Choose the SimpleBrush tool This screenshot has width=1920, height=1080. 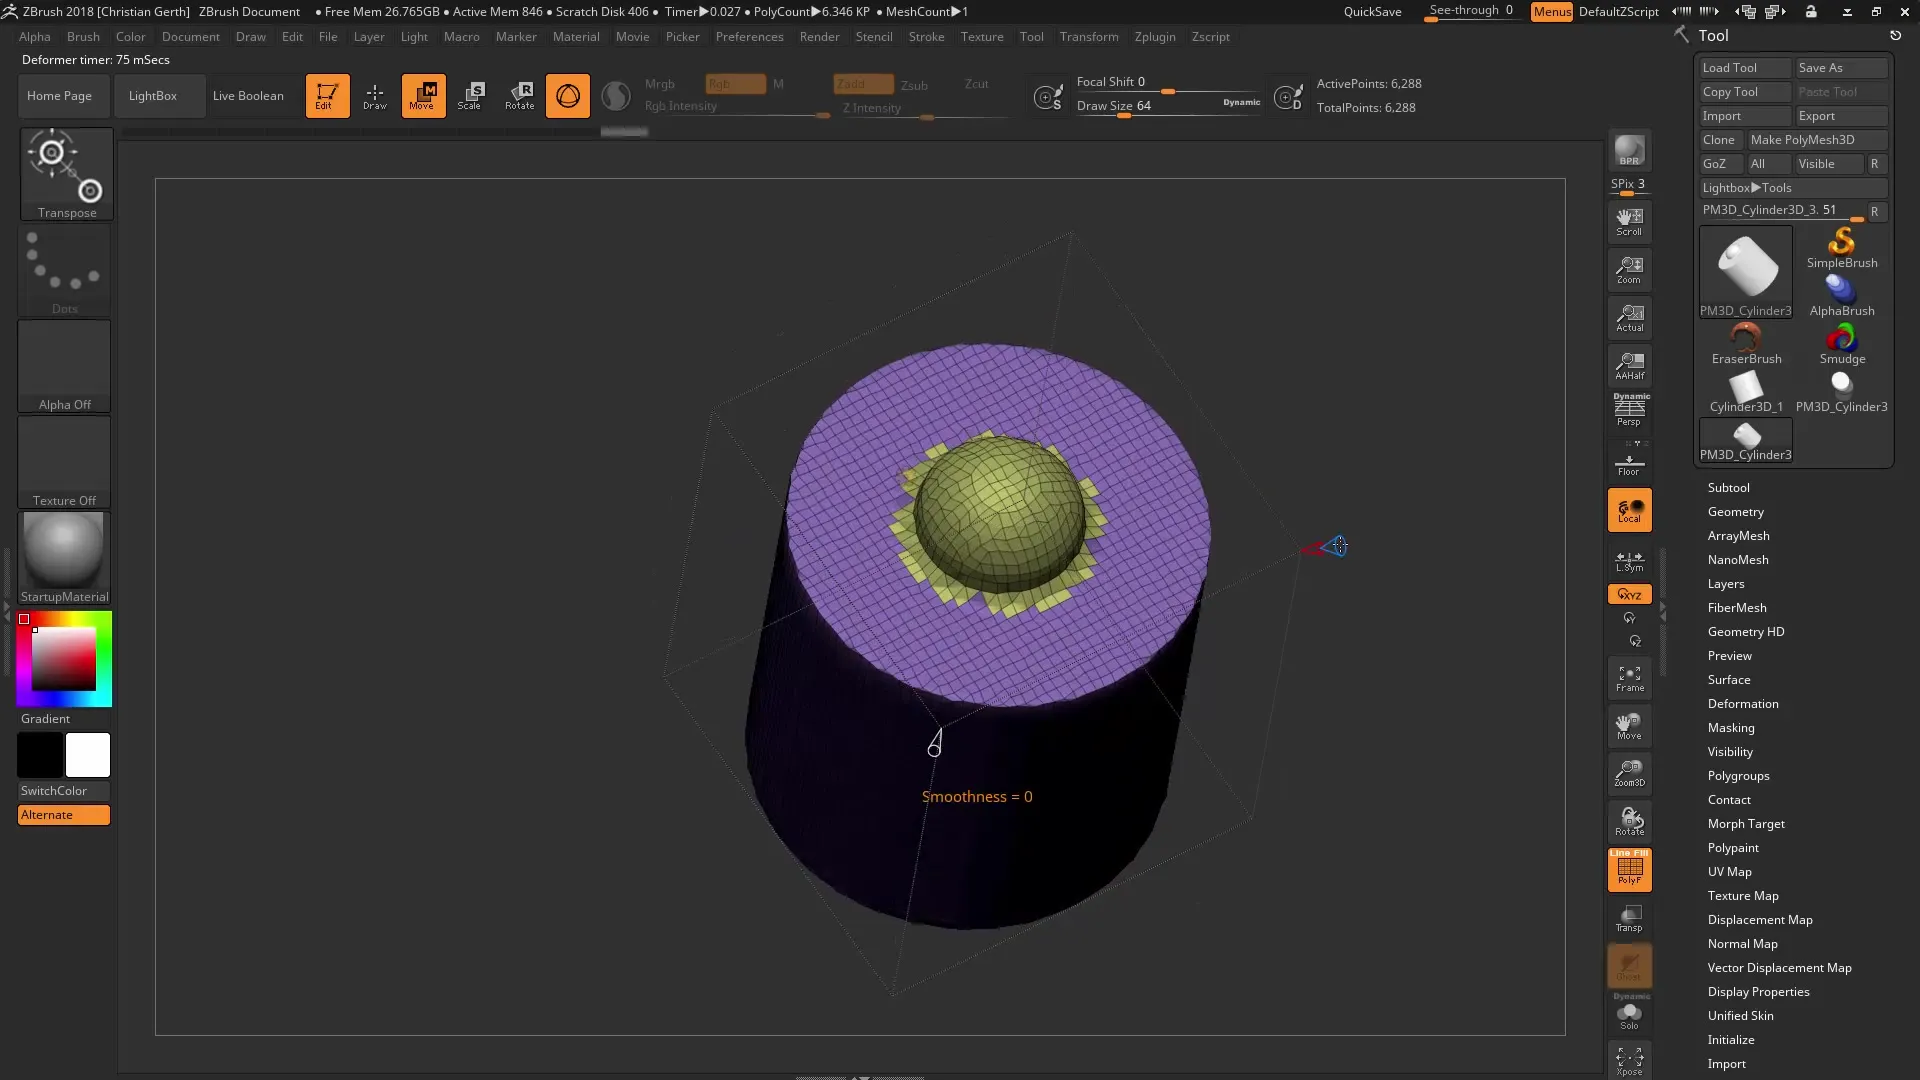click(1841, 248)
